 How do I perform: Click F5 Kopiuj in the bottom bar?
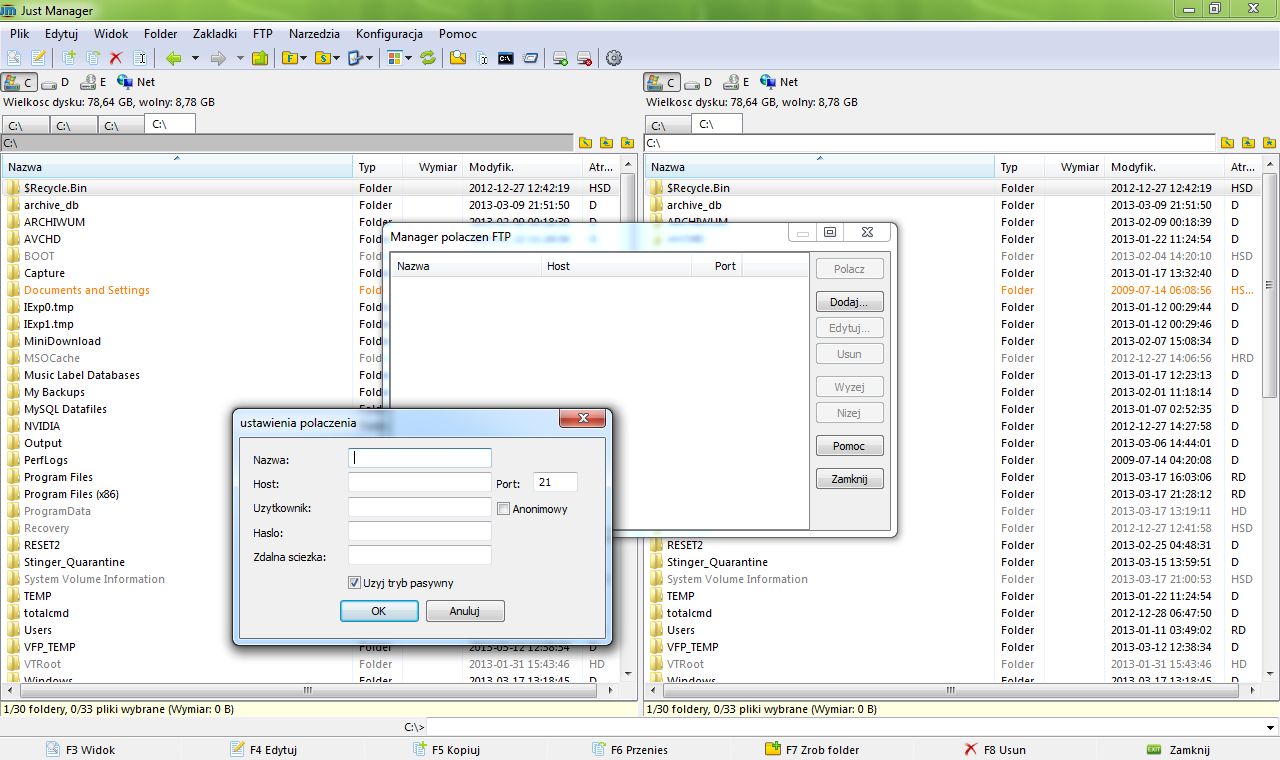[x=446, y=749]
